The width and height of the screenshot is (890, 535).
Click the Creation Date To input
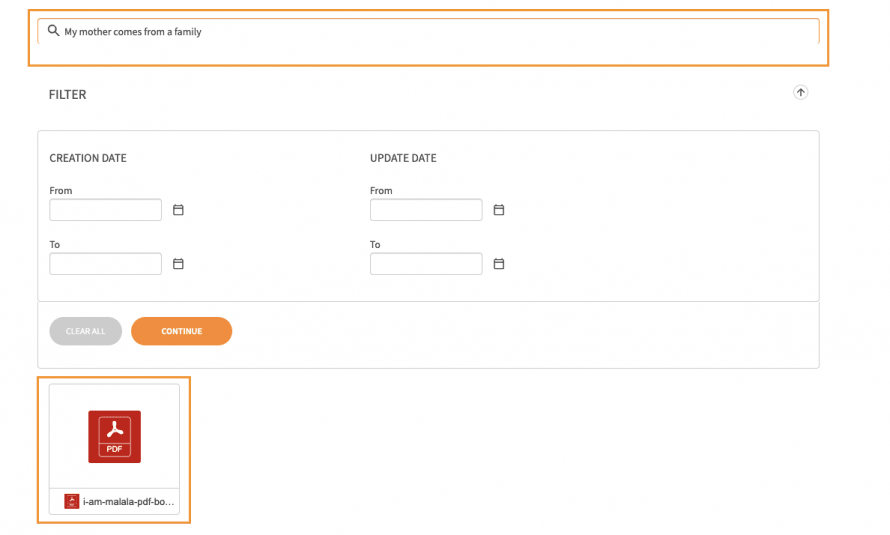[105, 264]
